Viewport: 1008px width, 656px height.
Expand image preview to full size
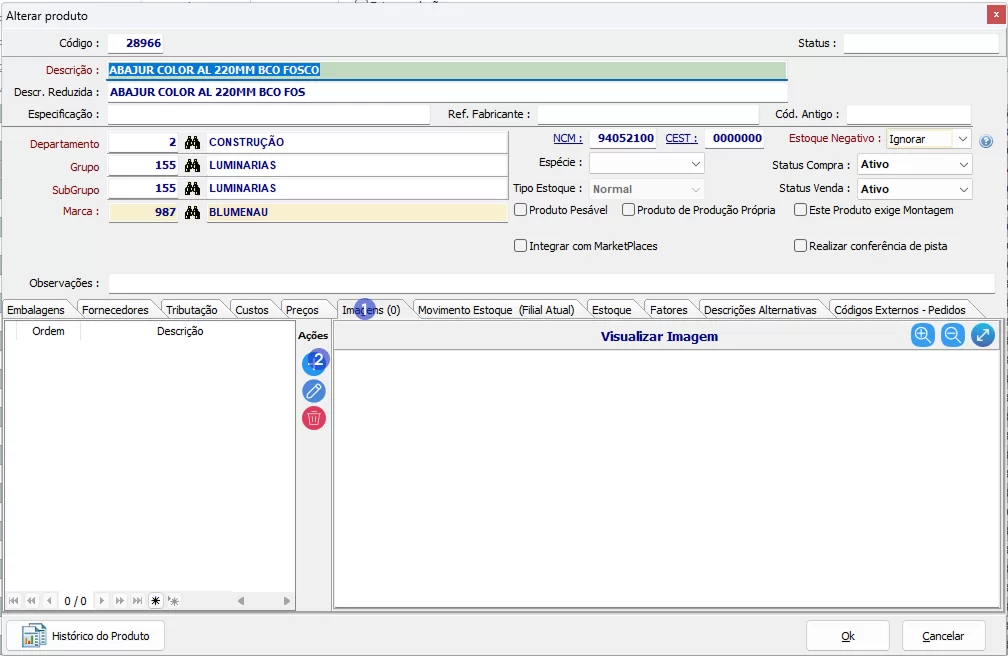coord(983,336)
